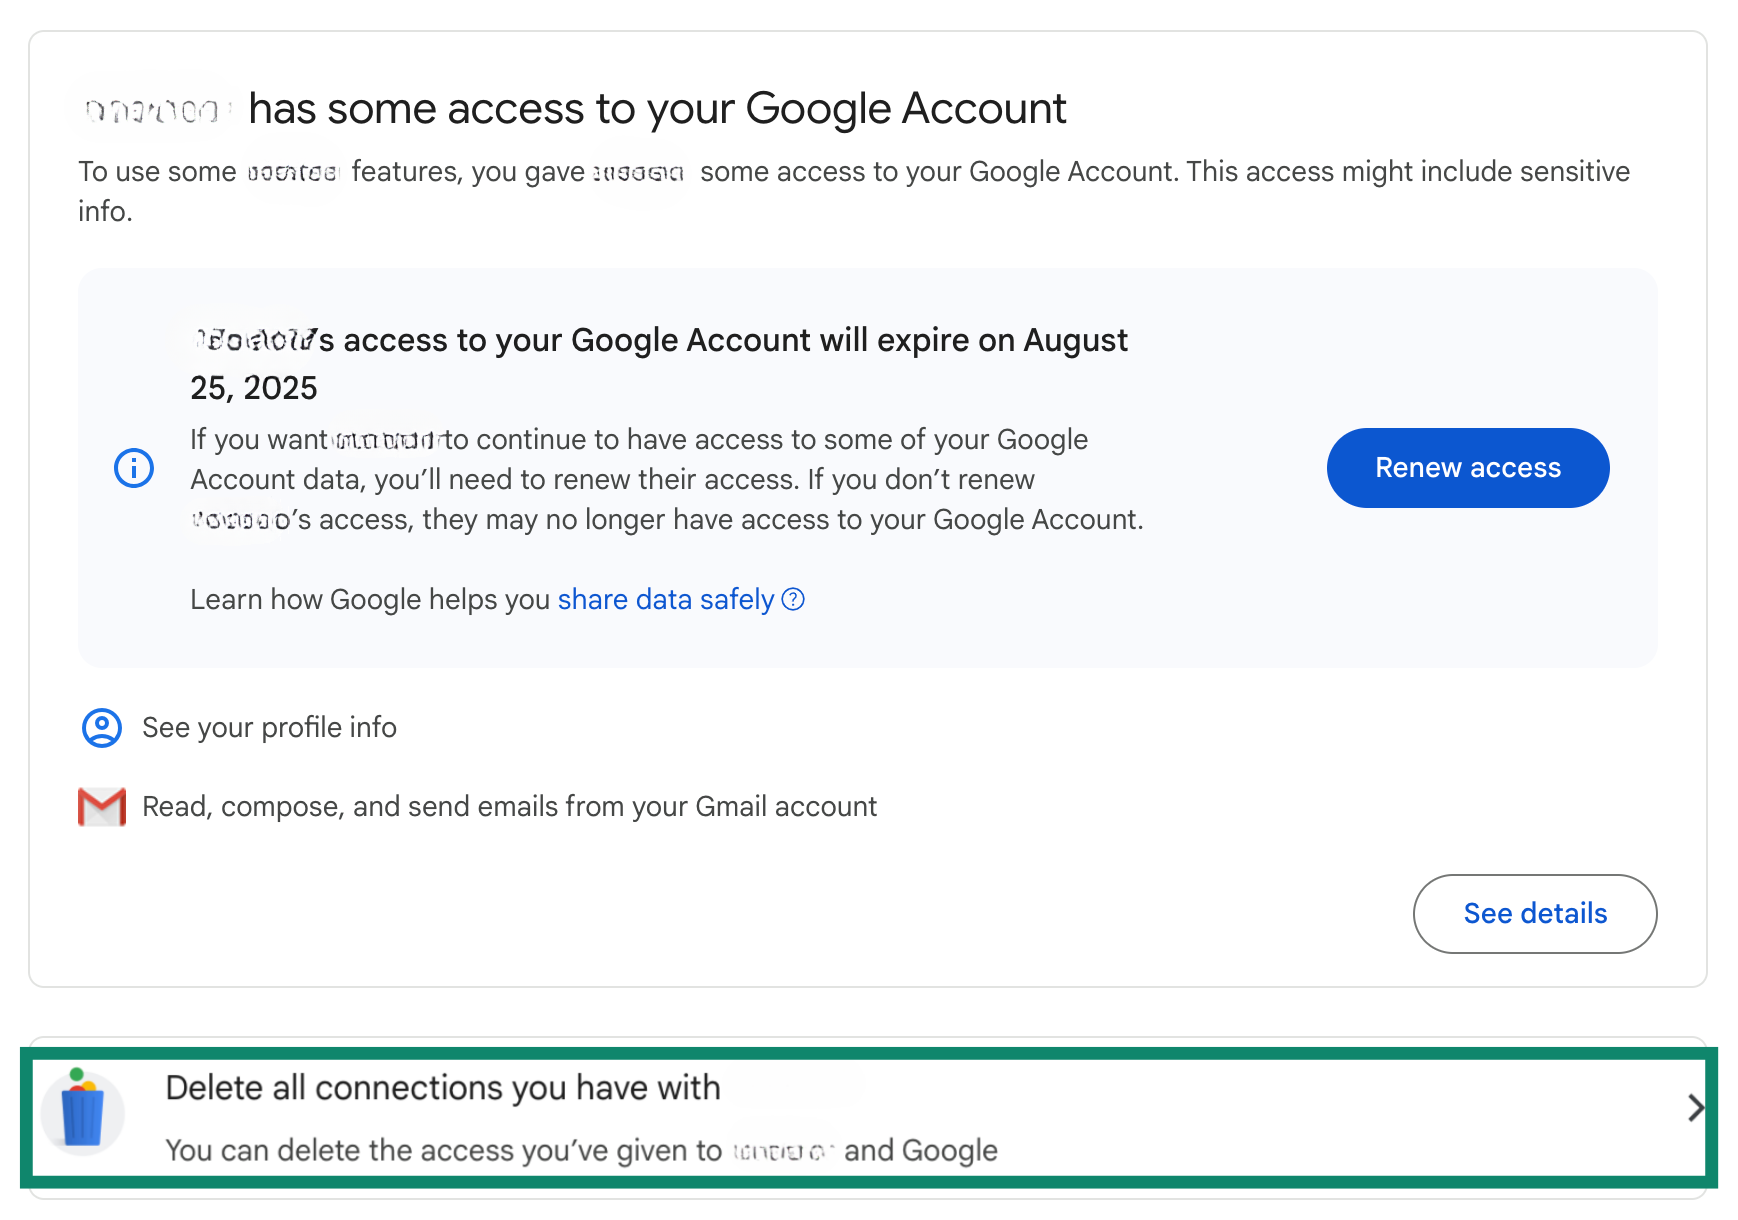
Task: Click the help circle beside share data safely
Action: click(x=791, y=599)
